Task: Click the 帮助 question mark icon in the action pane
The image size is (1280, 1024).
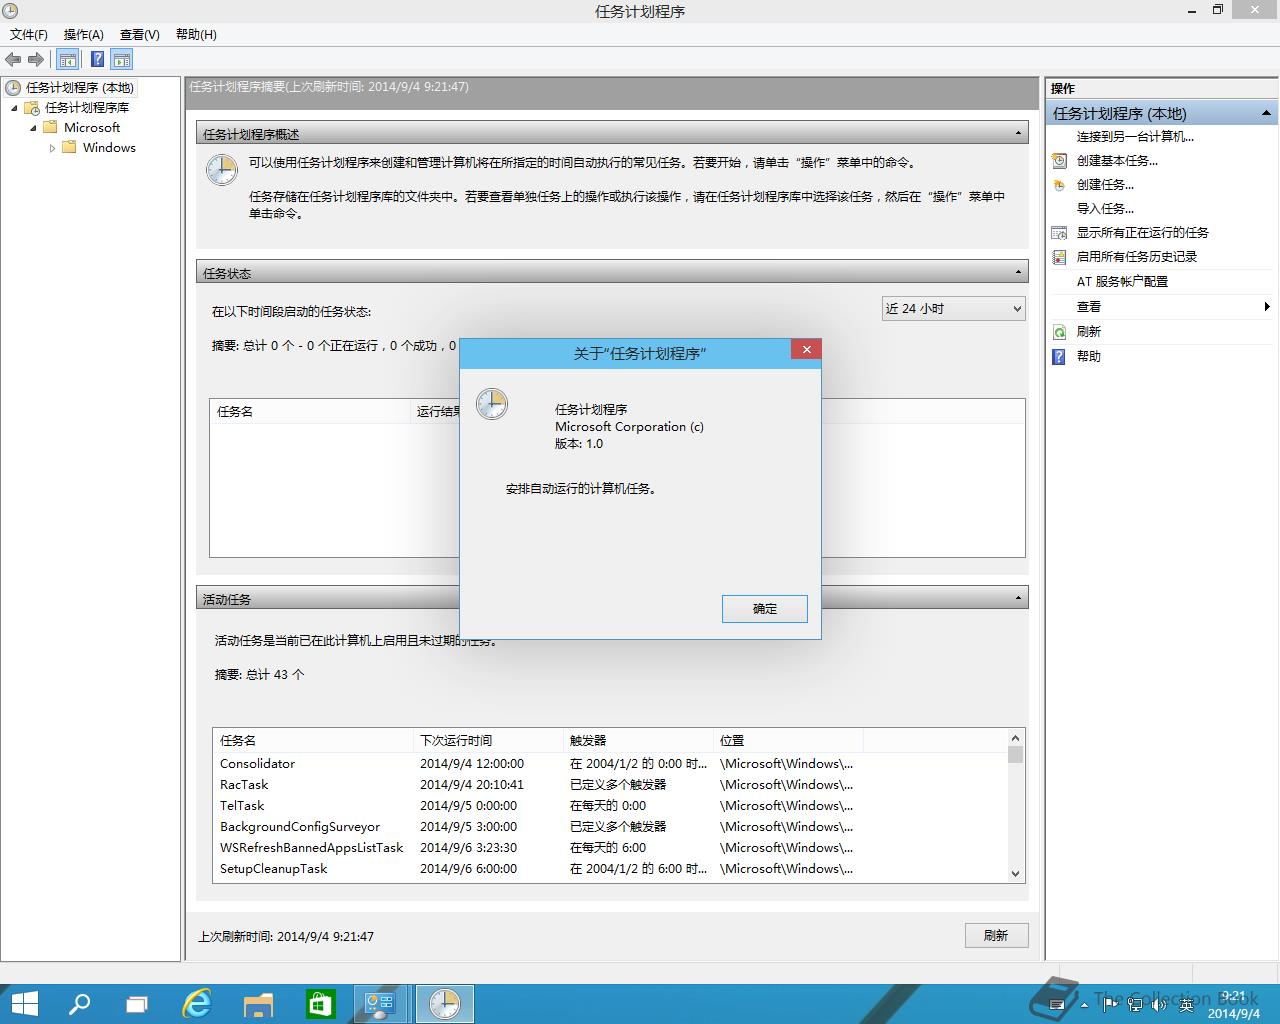Action: click(x=1060, y=357)
